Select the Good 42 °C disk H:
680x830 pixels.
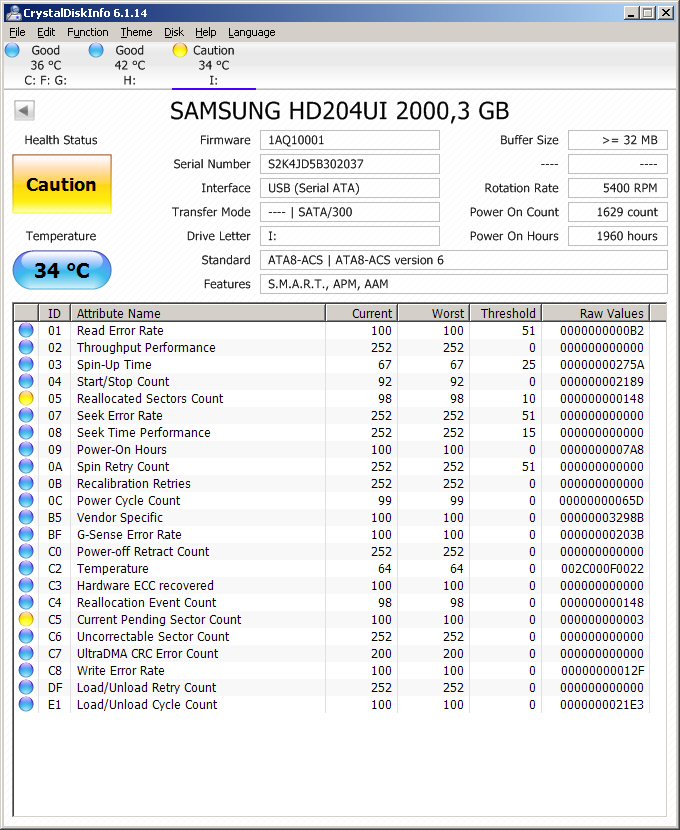[x=130, y=65]
